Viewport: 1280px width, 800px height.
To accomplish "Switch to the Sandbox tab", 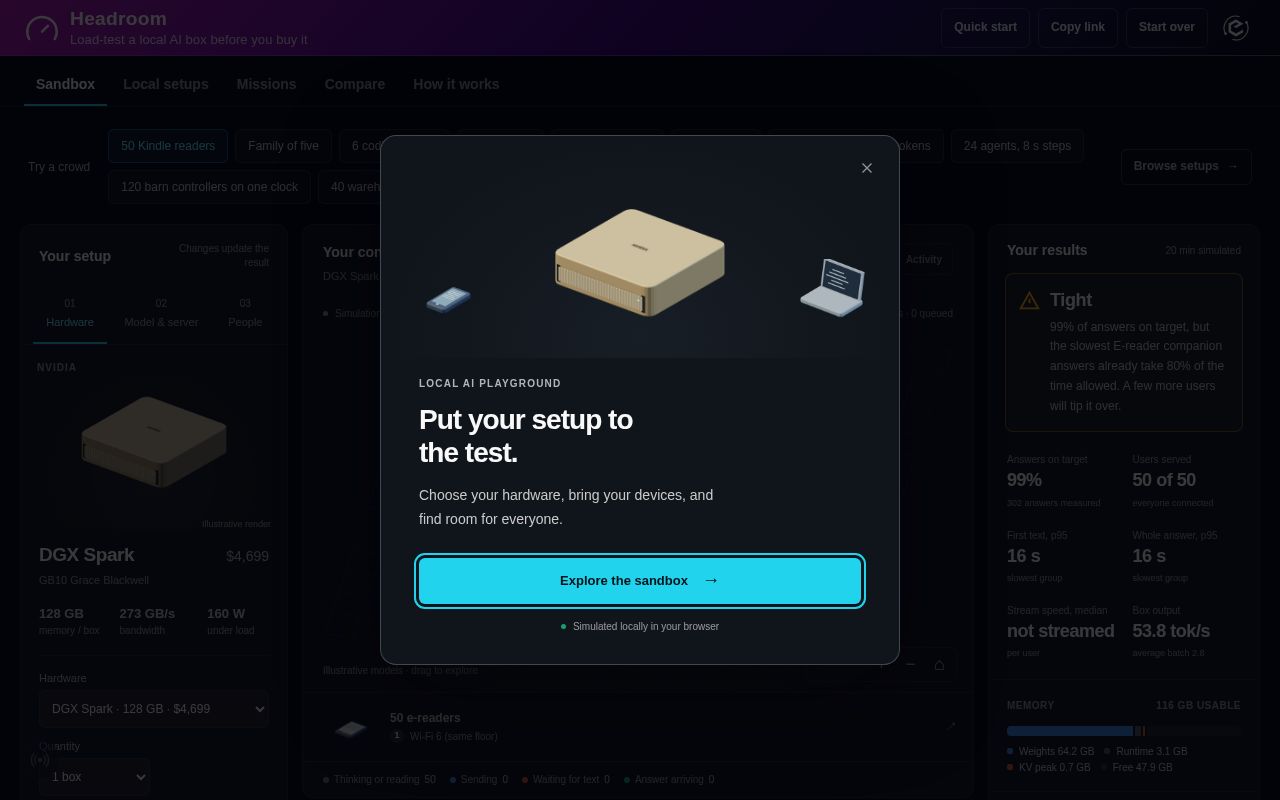I will 65,84.
